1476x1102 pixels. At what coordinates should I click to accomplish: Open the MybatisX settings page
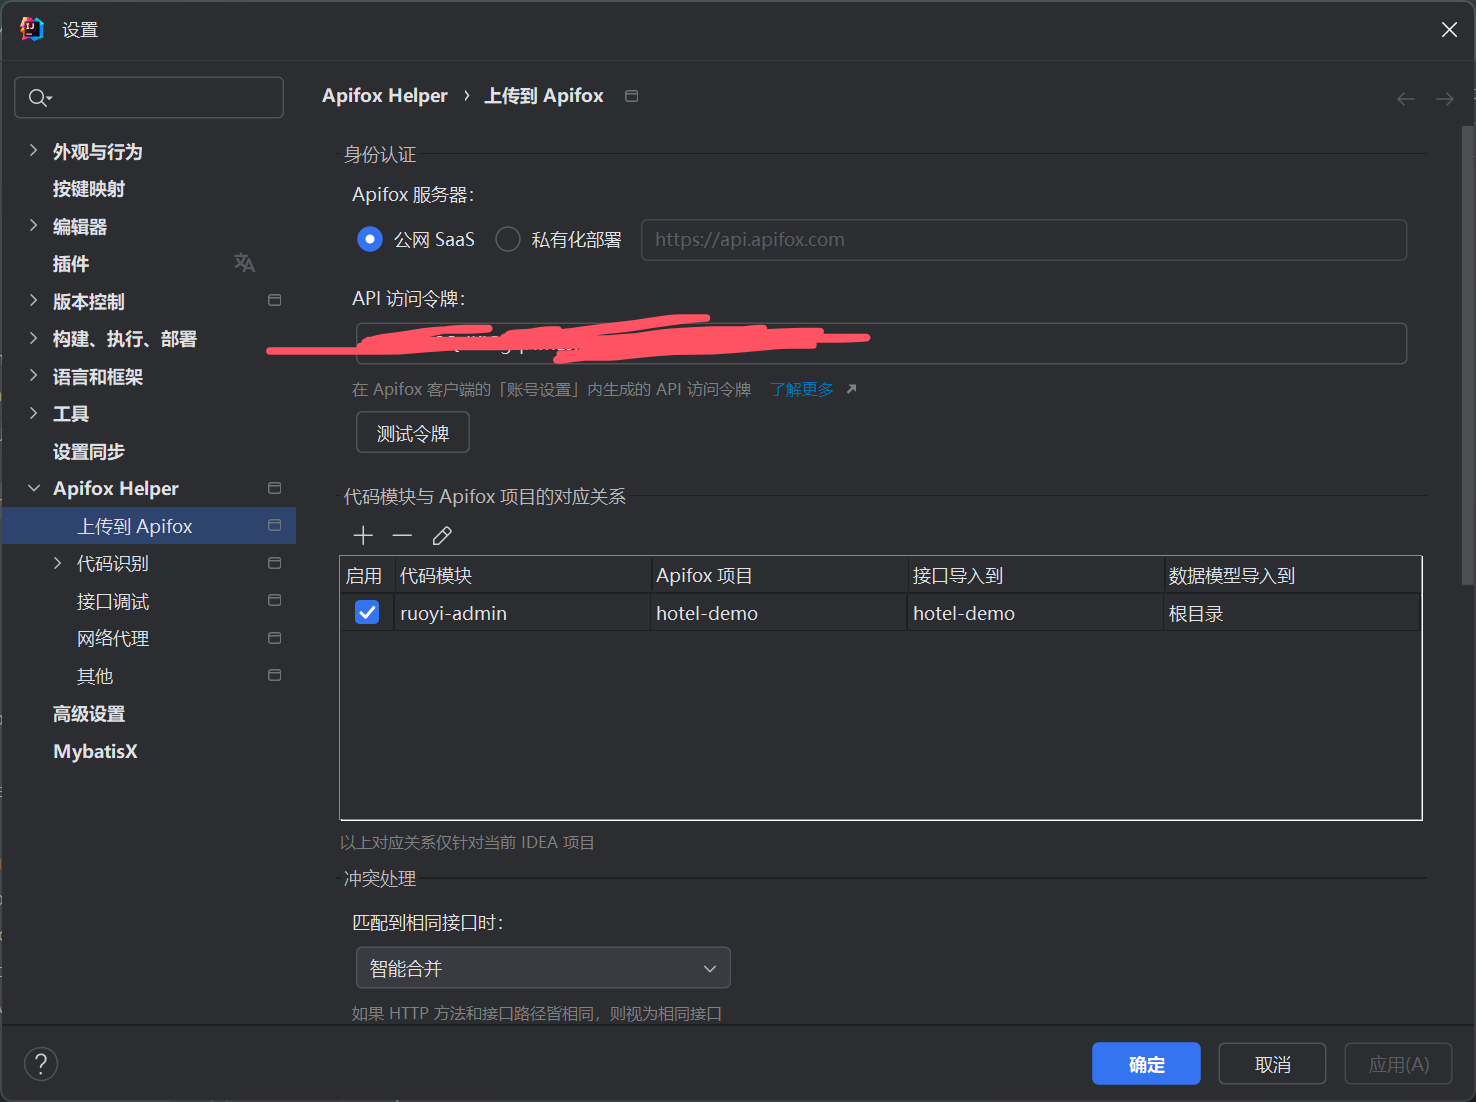(95, 752)
